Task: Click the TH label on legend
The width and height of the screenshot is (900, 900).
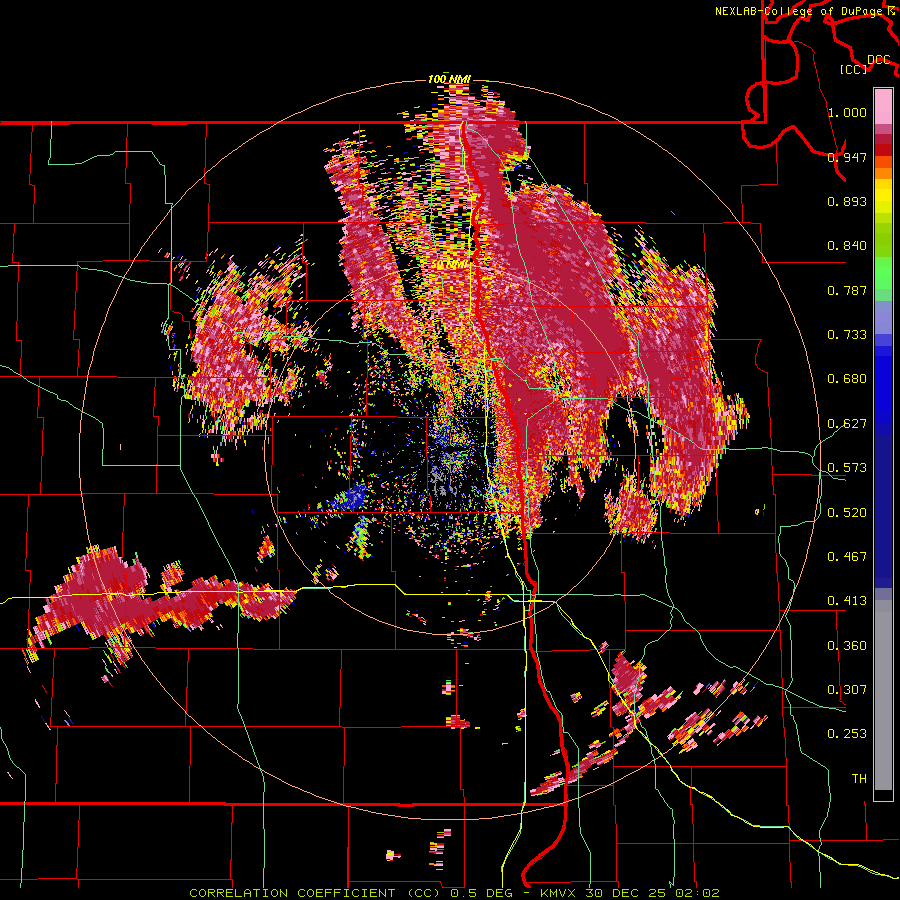Action: 859,779
